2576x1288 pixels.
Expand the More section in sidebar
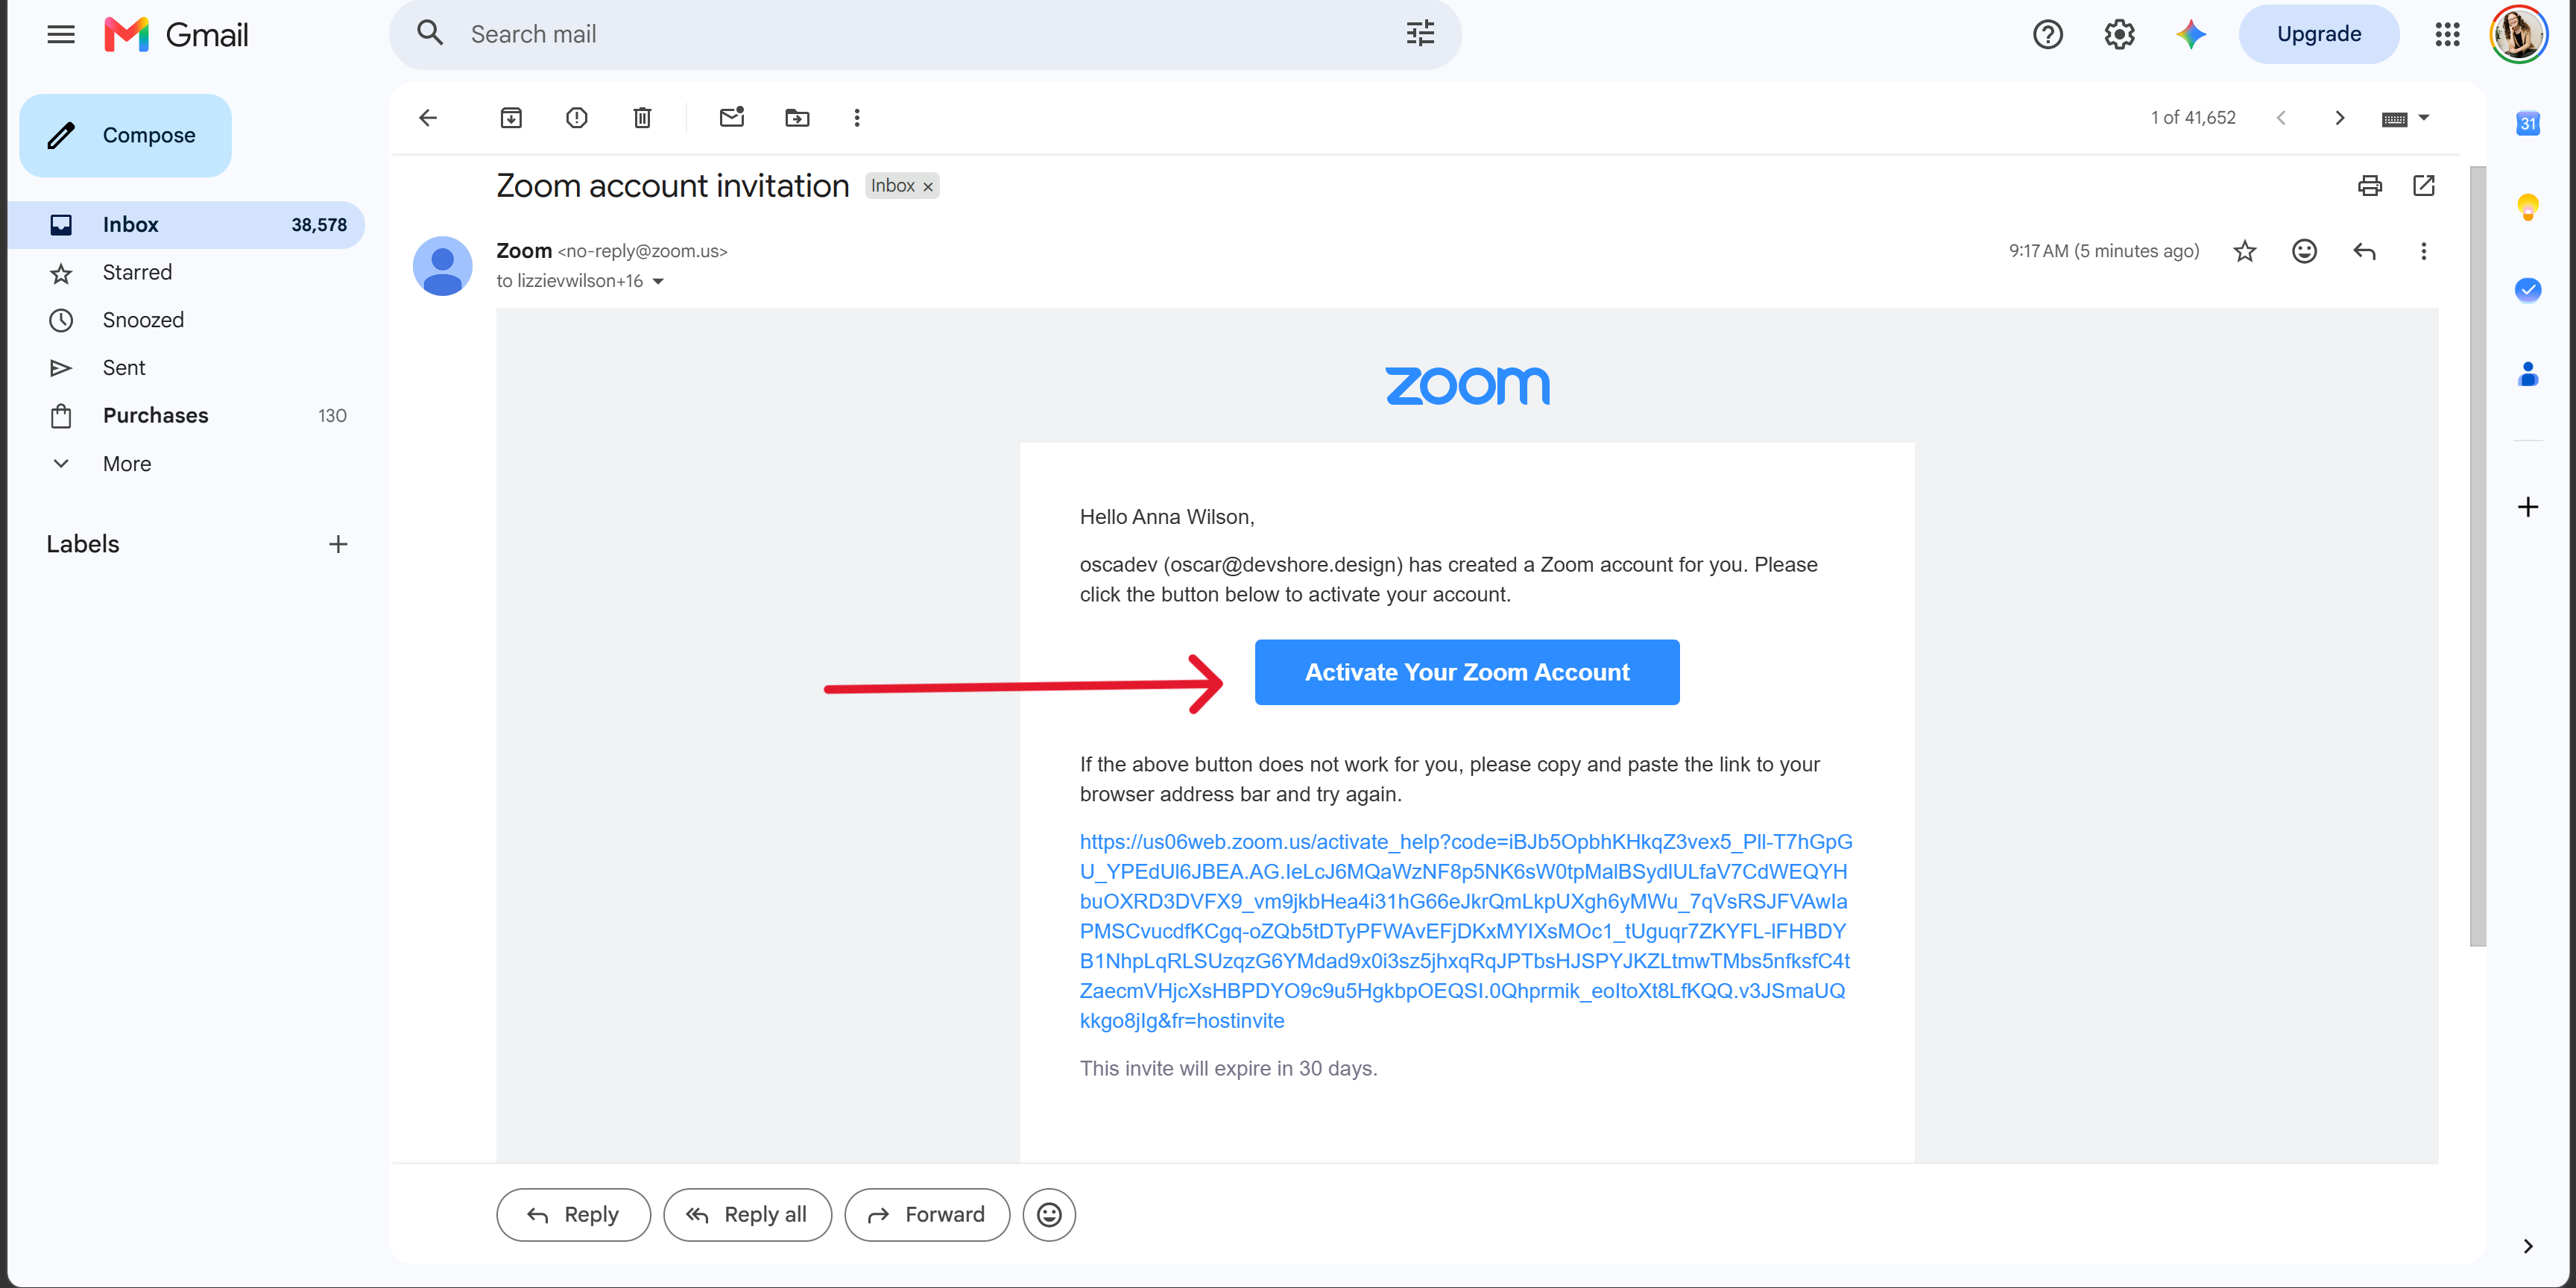click(x=127, y=464)
